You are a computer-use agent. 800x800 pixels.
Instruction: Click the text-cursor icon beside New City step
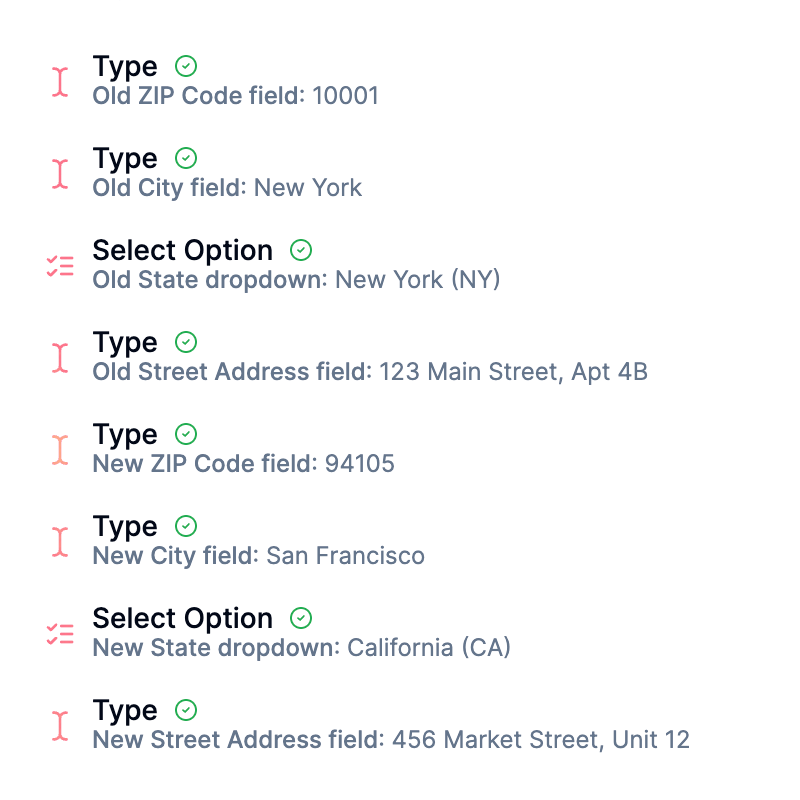point(60,541)
